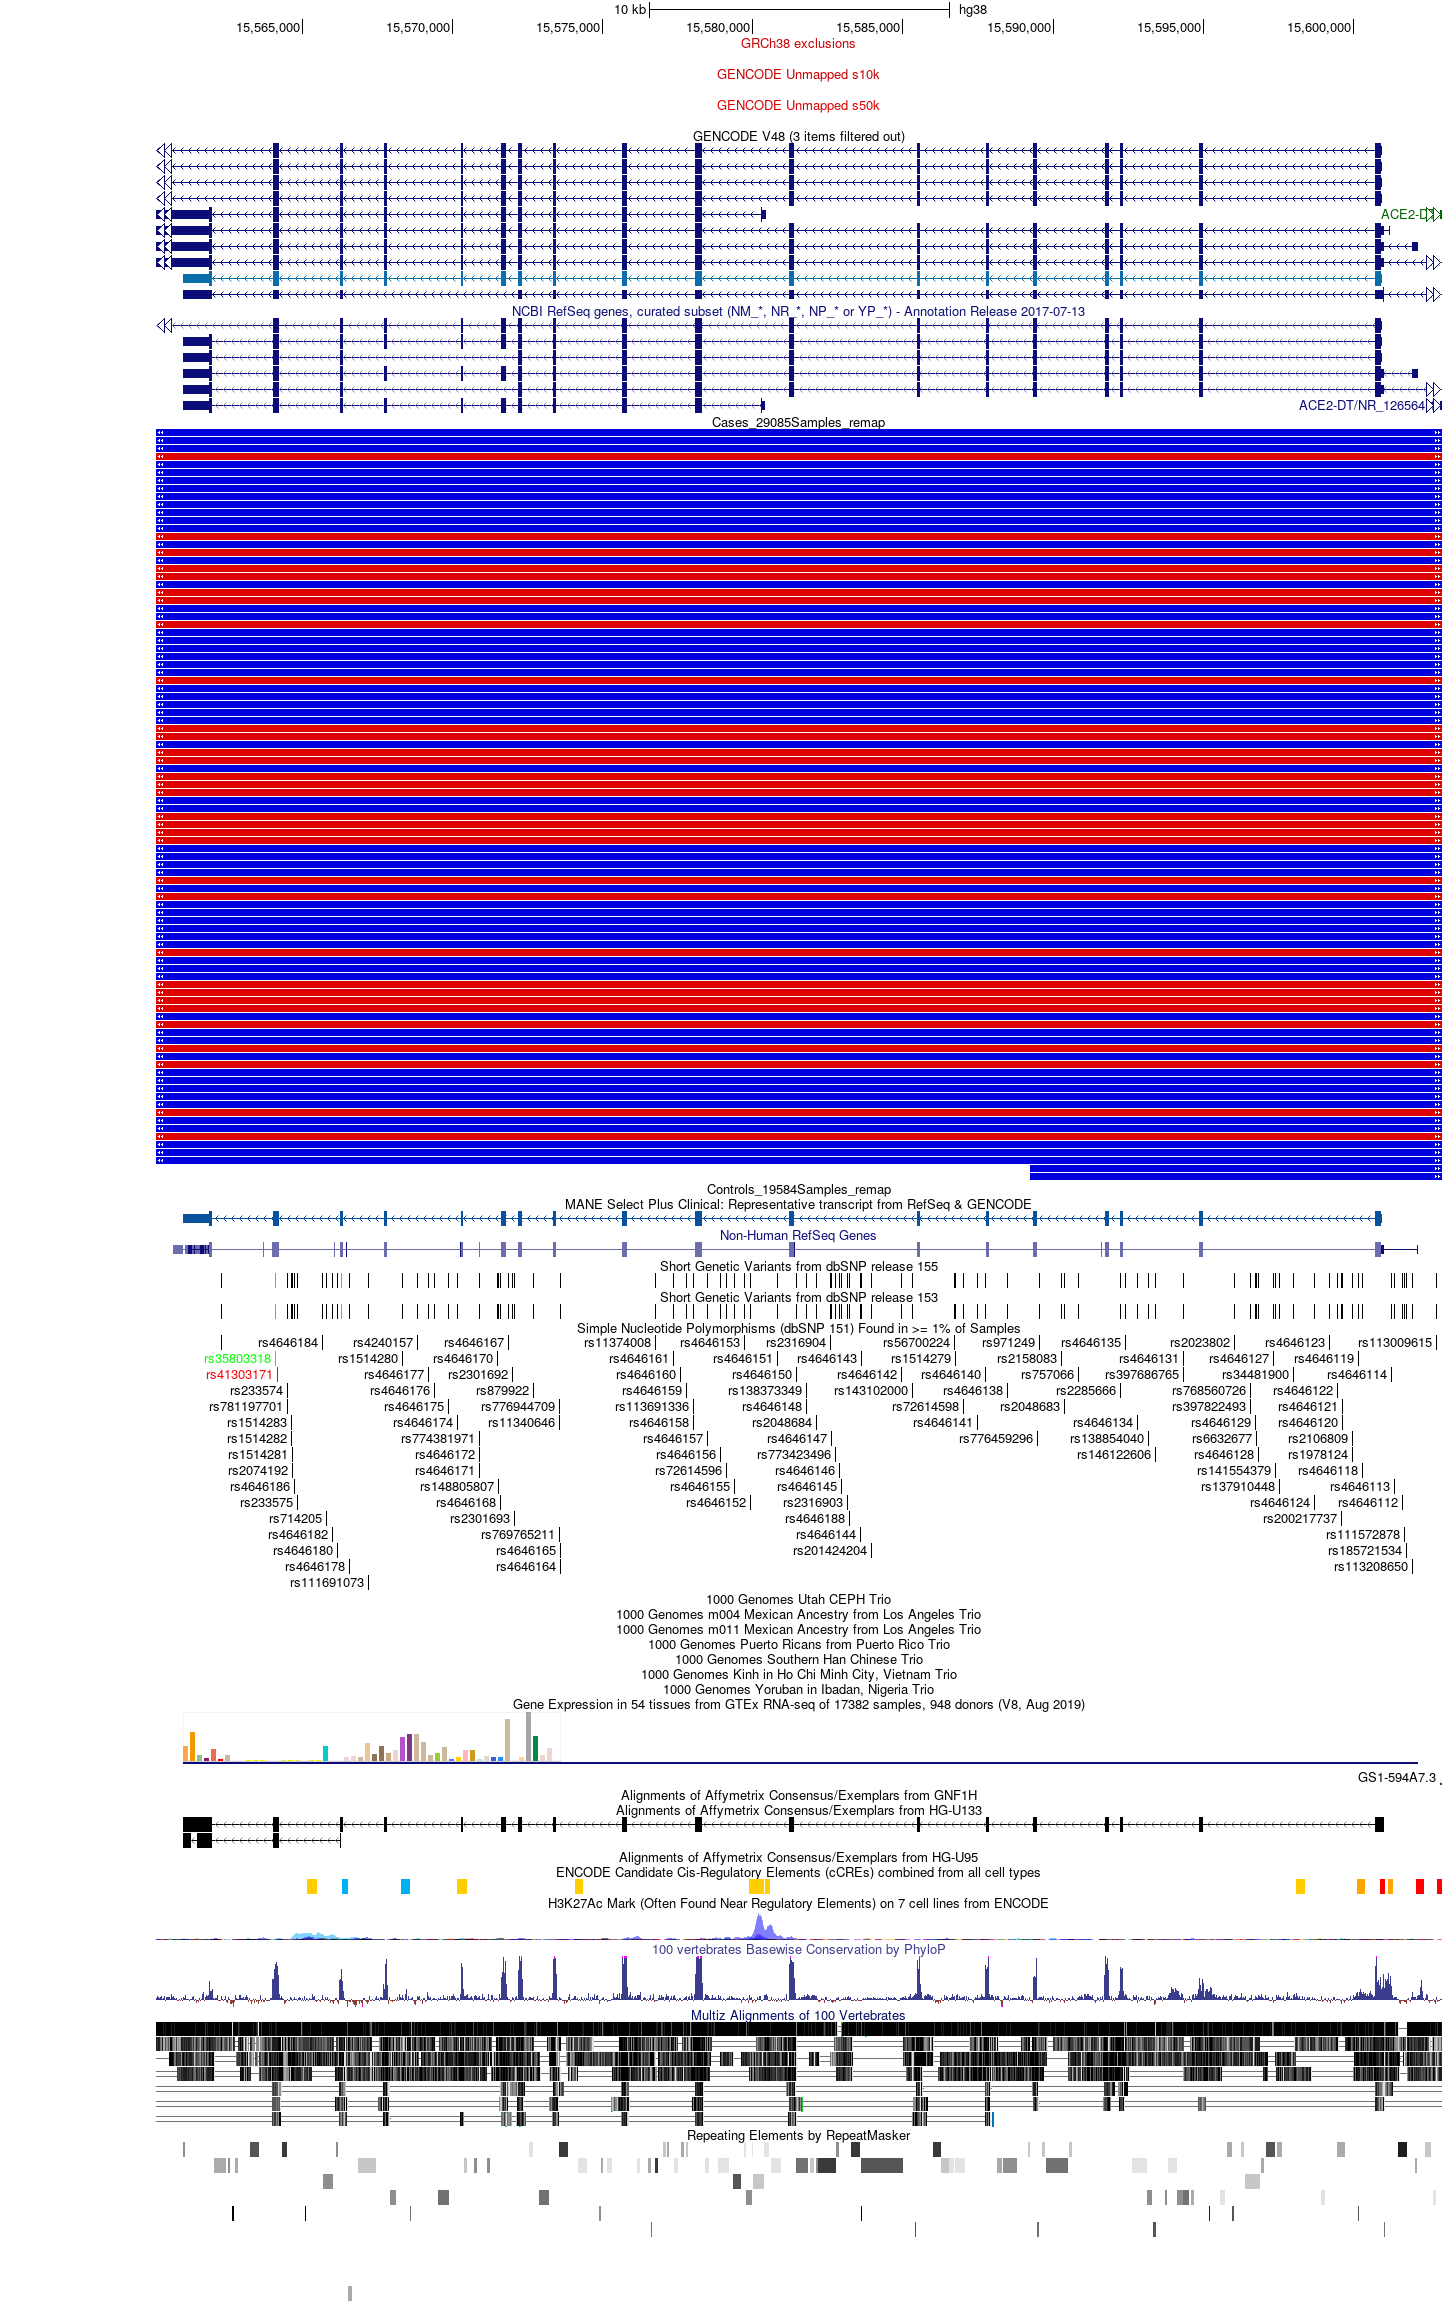Screen dimensions: 1443x2302
Task: Select SNP rs776459296
Action: [996, 1438]
